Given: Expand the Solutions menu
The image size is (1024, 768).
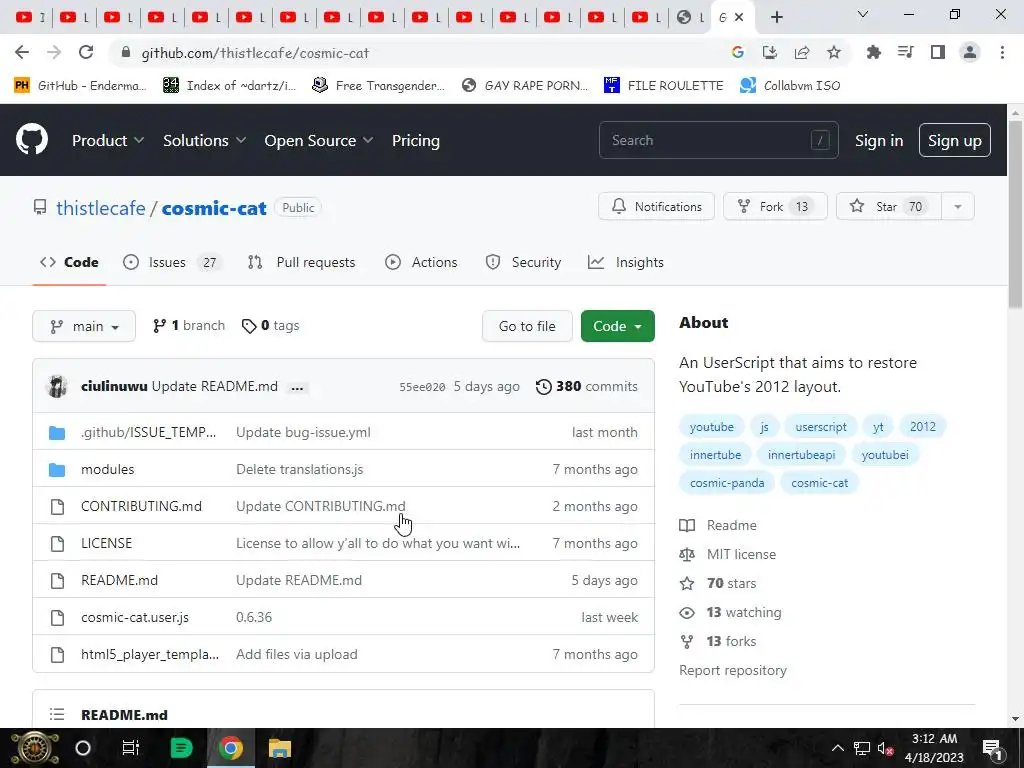Looking at the screenshot, I should tap(204, 140).
